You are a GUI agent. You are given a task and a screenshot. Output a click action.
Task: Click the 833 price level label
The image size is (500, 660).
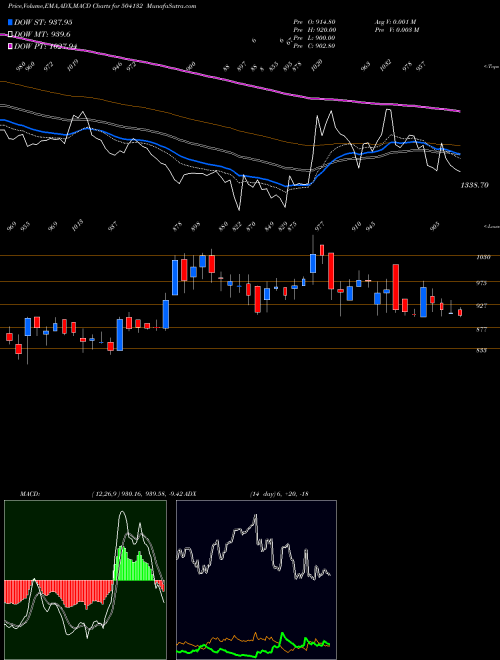pyautogui.click(x=481, y=350)
